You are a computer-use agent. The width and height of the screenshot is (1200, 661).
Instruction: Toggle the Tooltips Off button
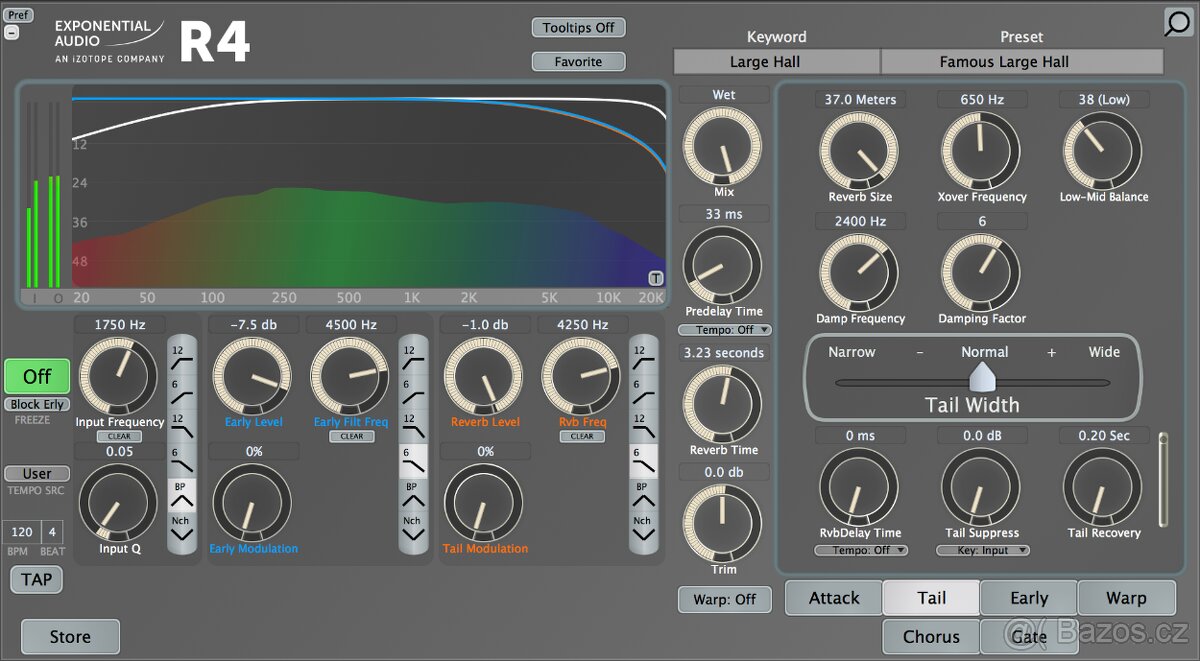tap(578, 27)
